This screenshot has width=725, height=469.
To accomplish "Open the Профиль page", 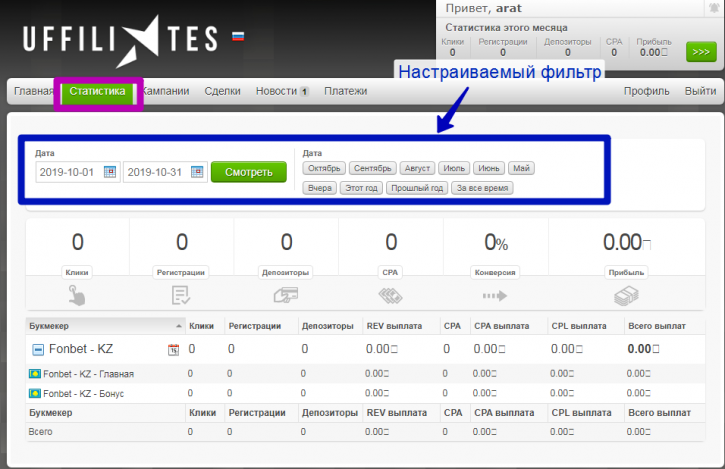I will [x=646, y=91].
